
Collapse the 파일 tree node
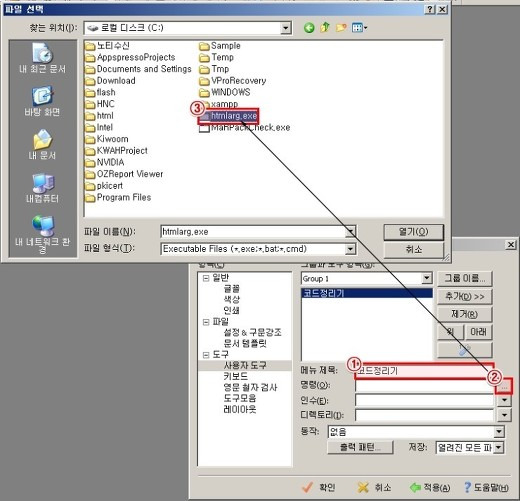(206, 322)
